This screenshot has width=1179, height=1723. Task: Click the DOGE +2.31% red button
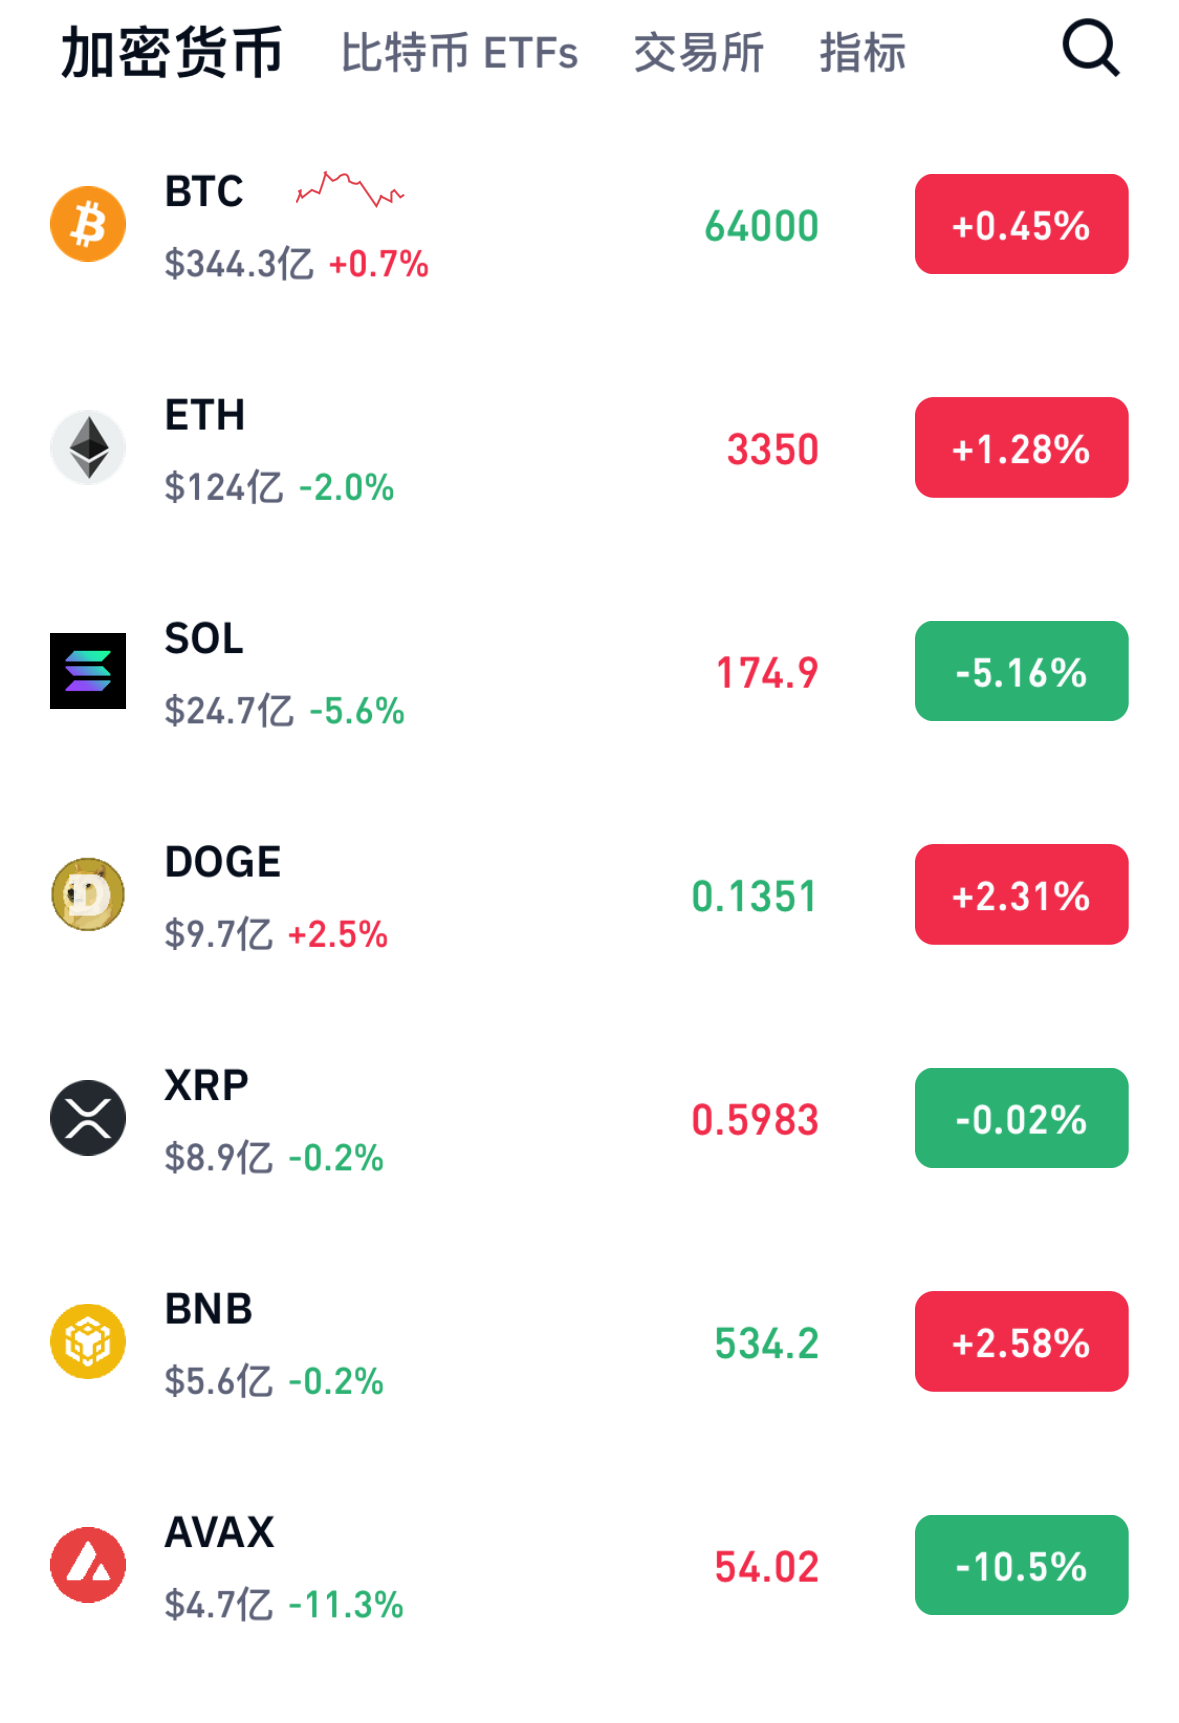click(1021, 894)
